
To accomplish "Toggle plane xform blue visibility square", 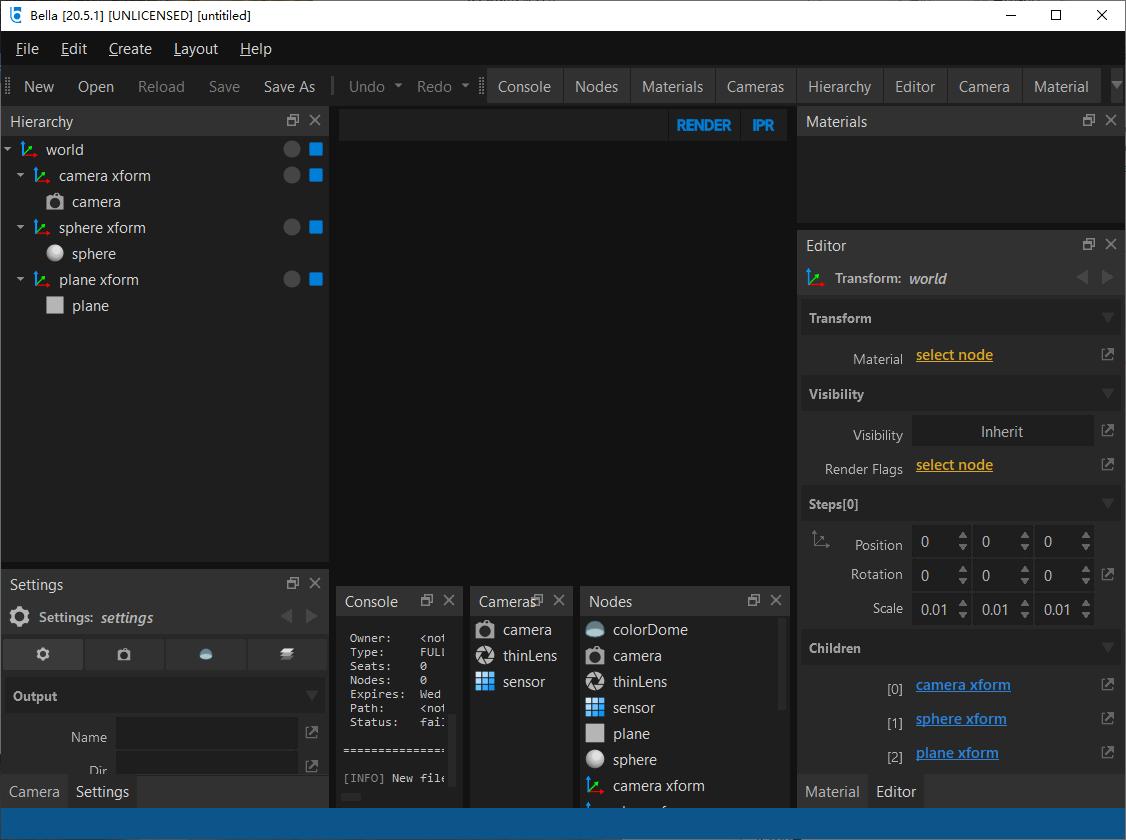I will tap(316, 279).
